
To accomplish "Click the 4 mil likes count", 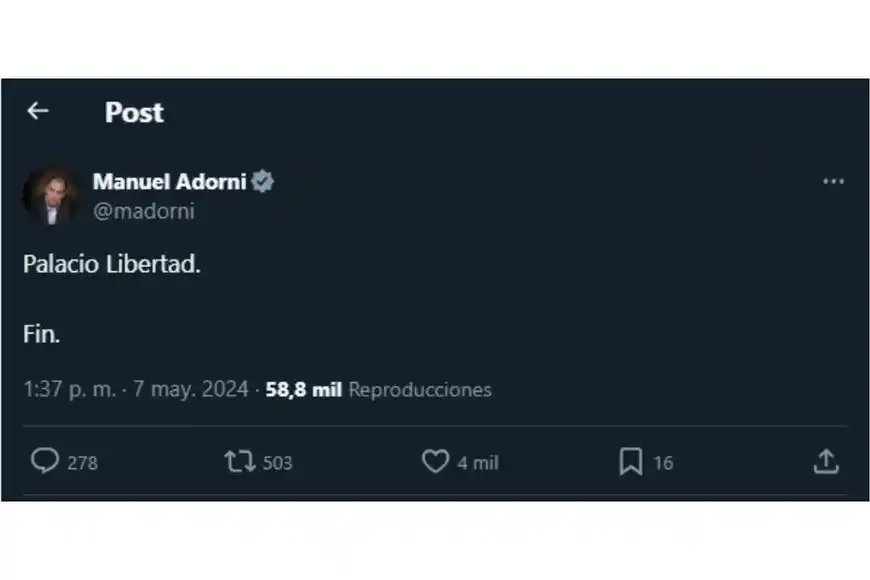I will [478, 463].
